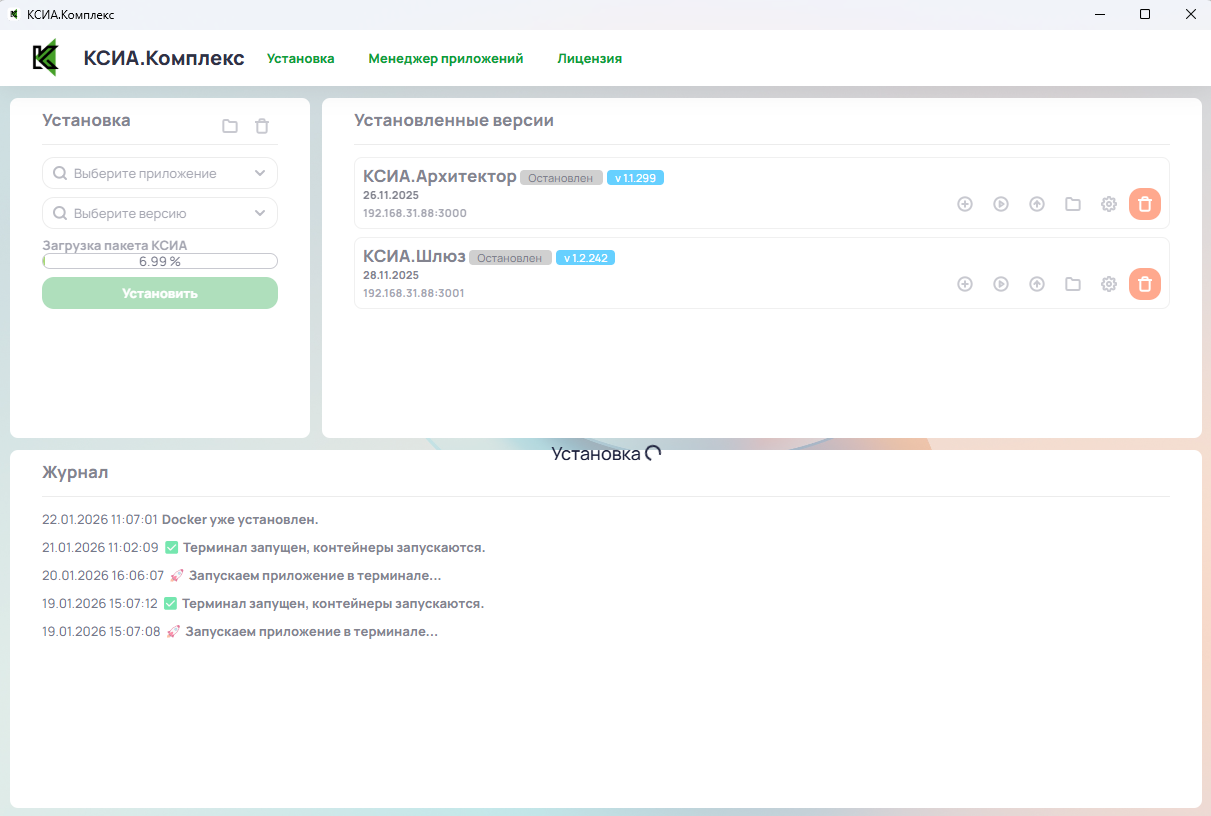Click the Загрузка пакета КСИА progress bar
Viewport: 1211px width, 816px height.
[x=159, y=260]
